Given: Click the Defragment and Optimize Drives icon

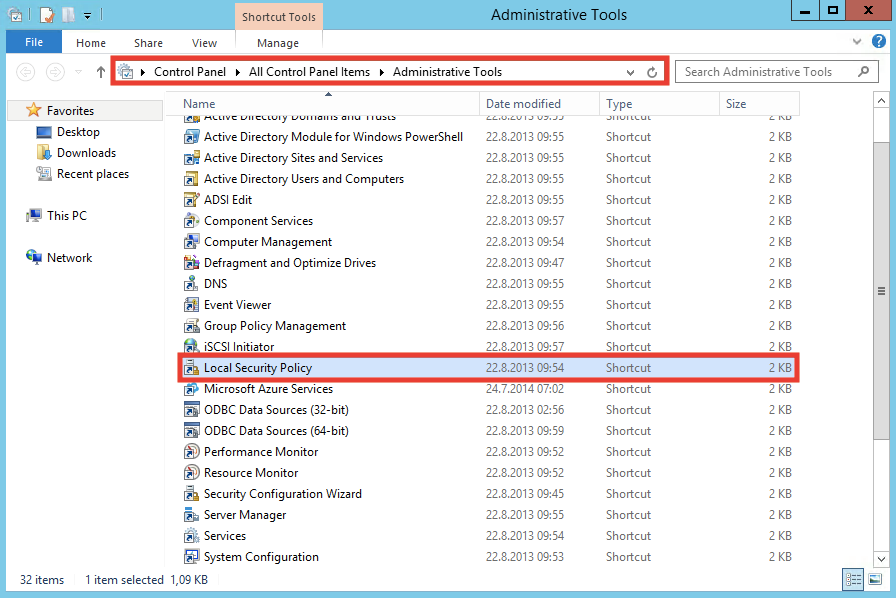Looking at the screenshot, I should (x=192, y=263).
